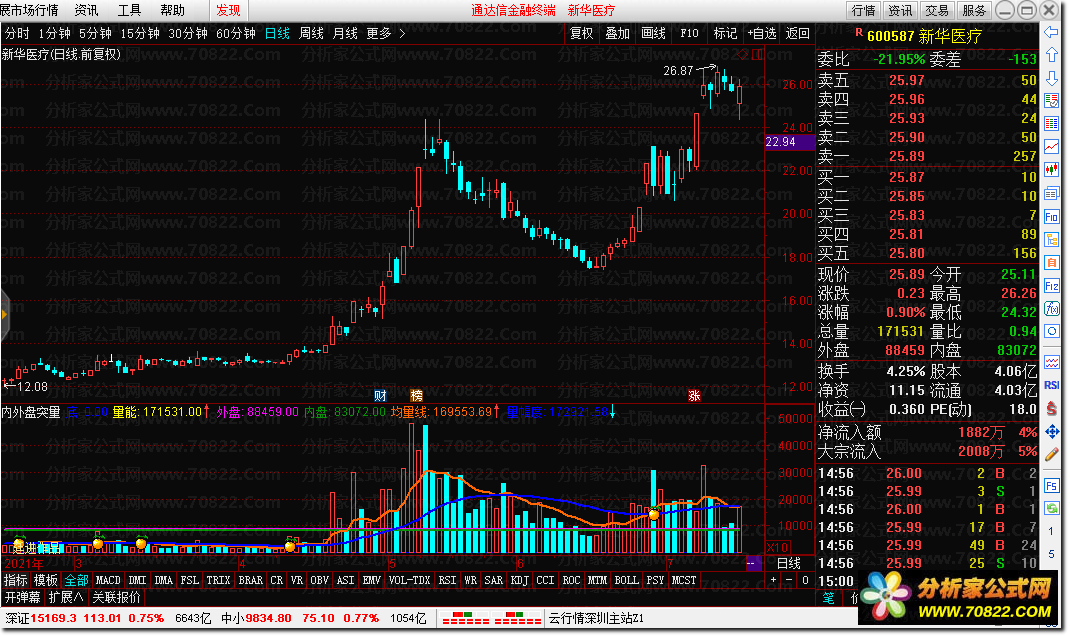Image resolution: width=1070 pixels, height=636 pixels.
Task: Click the 财 finance marker on chart
Action: click(x=380, y=396)
